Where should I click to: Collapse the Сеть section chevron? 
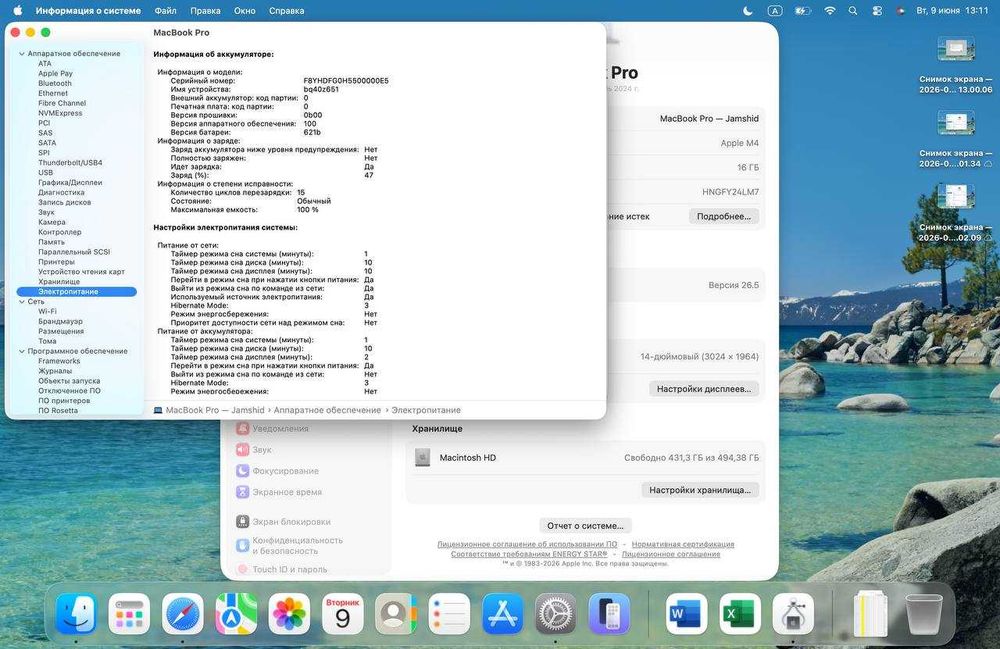coord(22,302)
